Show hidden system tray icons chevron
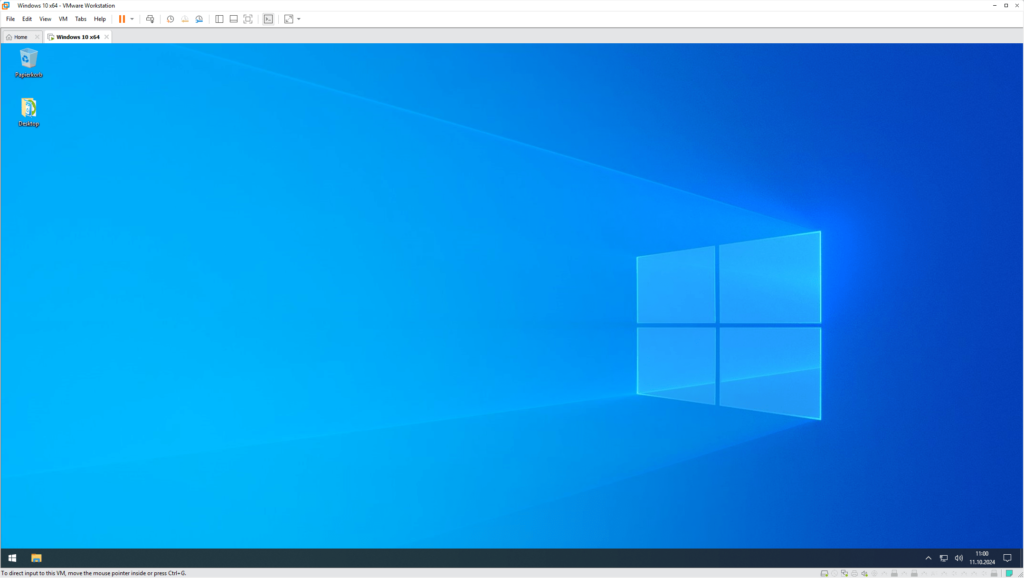The width and height of the screenshot is (1024, 578). [928, 558]
